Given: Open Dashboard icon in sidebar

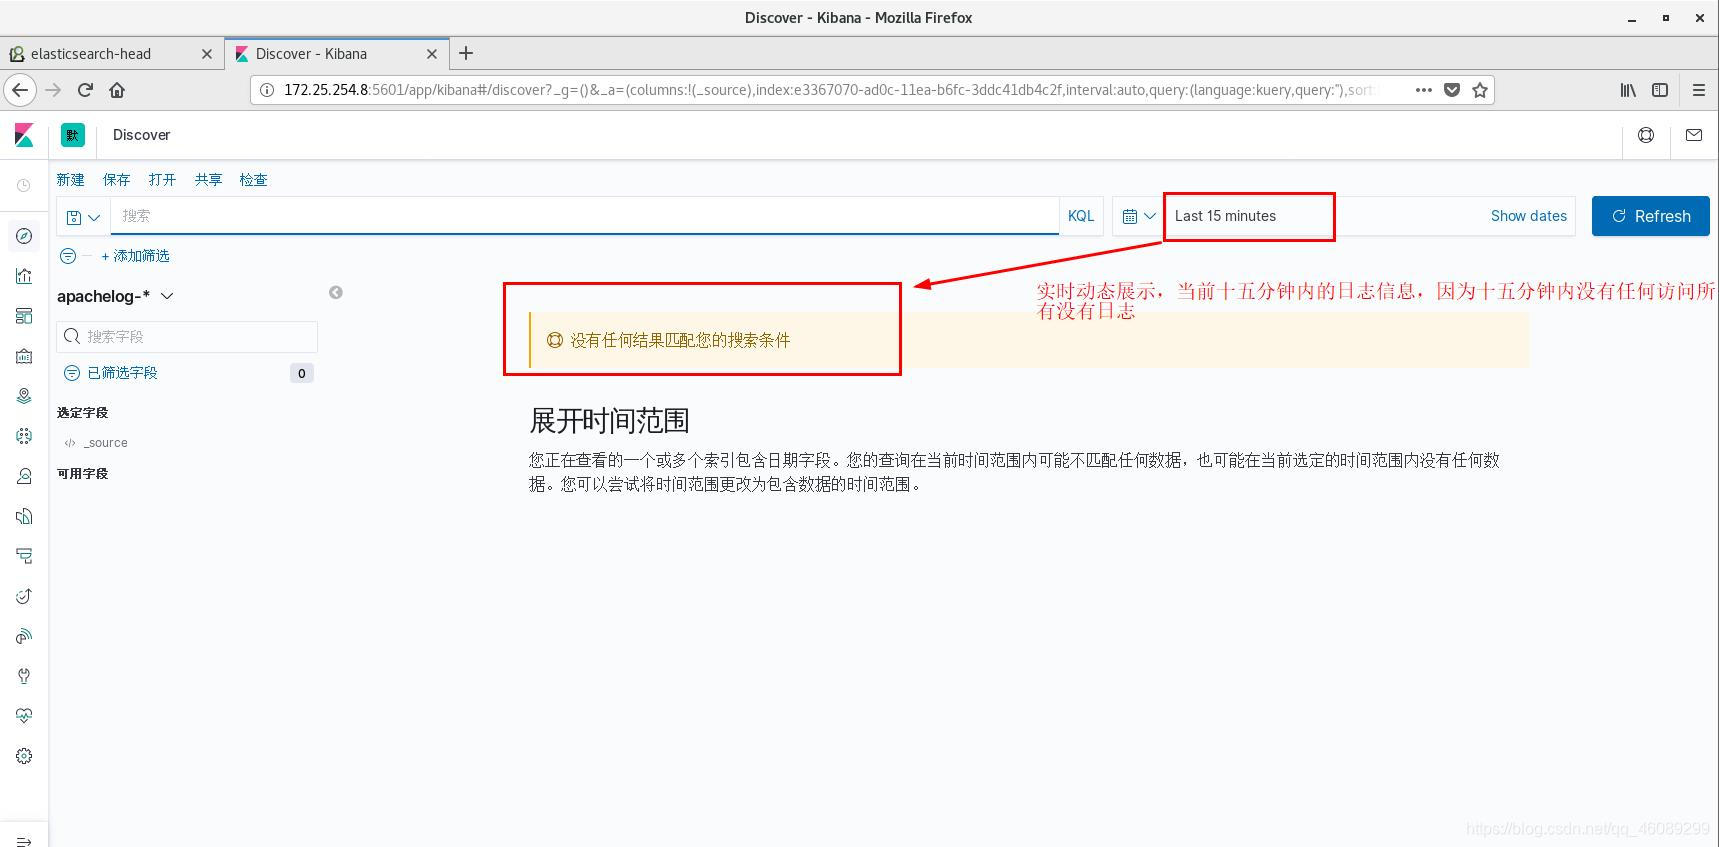Looking at the screenshot, I should click(x=24, y=316).
